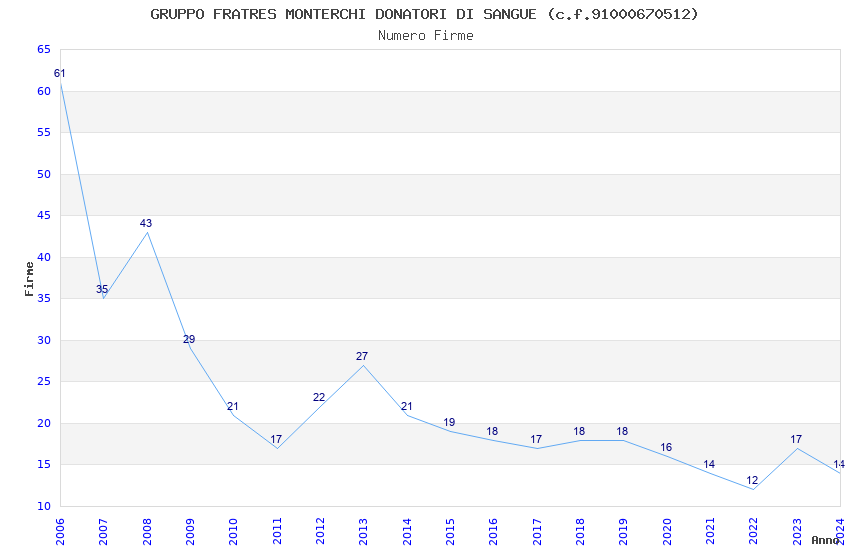Select the 18 data label for 2018

tap(579, 431)
